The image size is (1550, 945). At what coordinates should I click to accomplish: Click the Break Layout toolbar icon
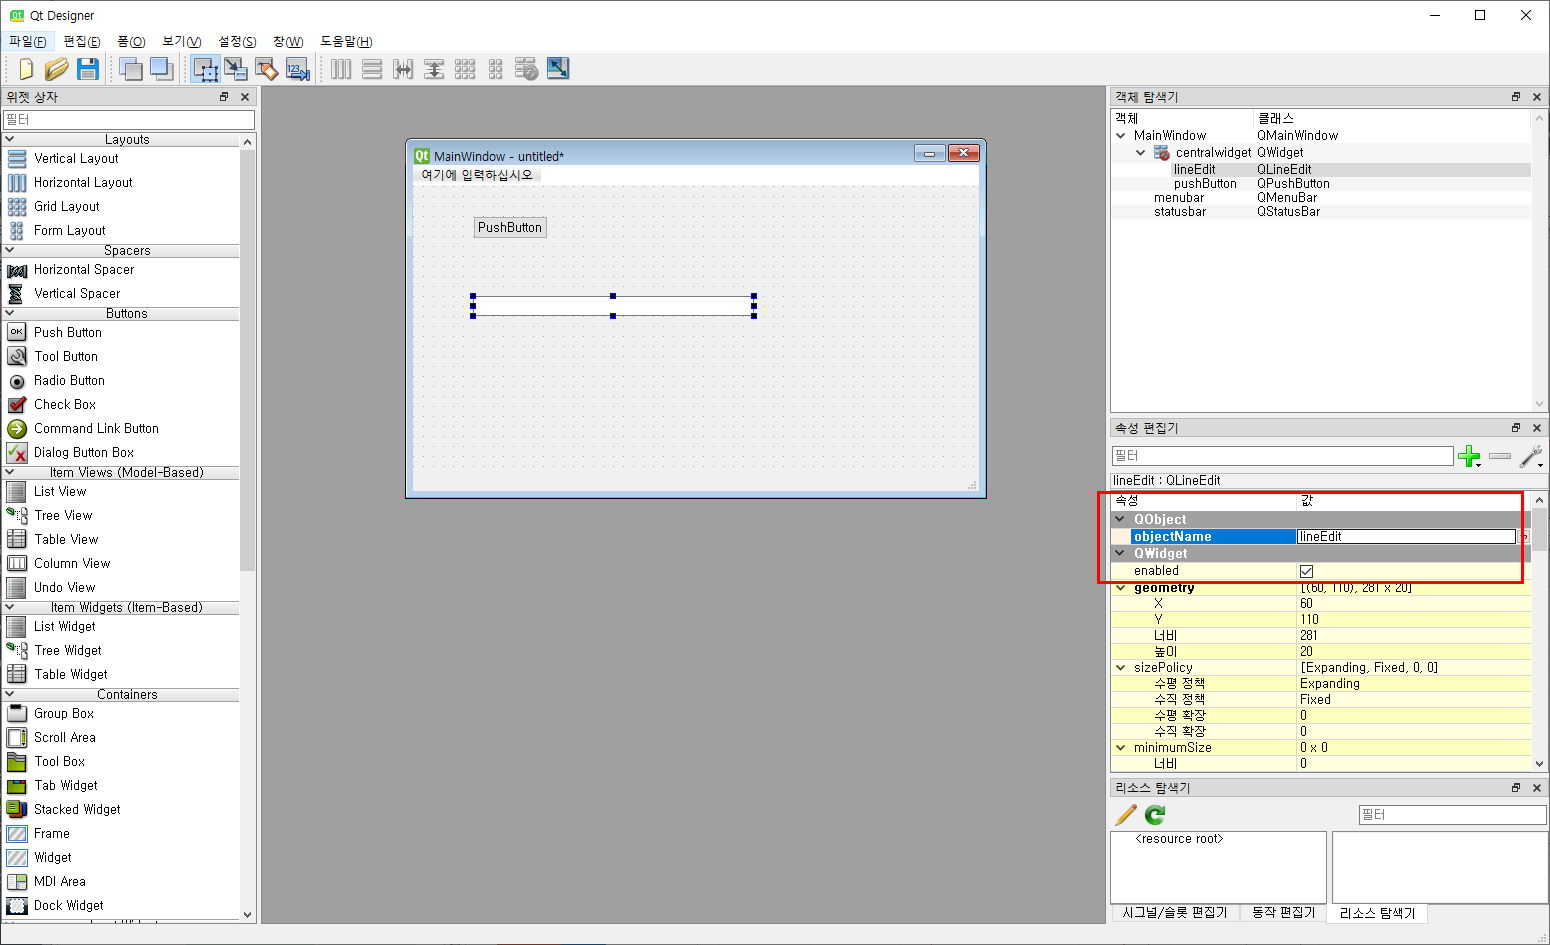pyautogui.click(x=527, y=69)
